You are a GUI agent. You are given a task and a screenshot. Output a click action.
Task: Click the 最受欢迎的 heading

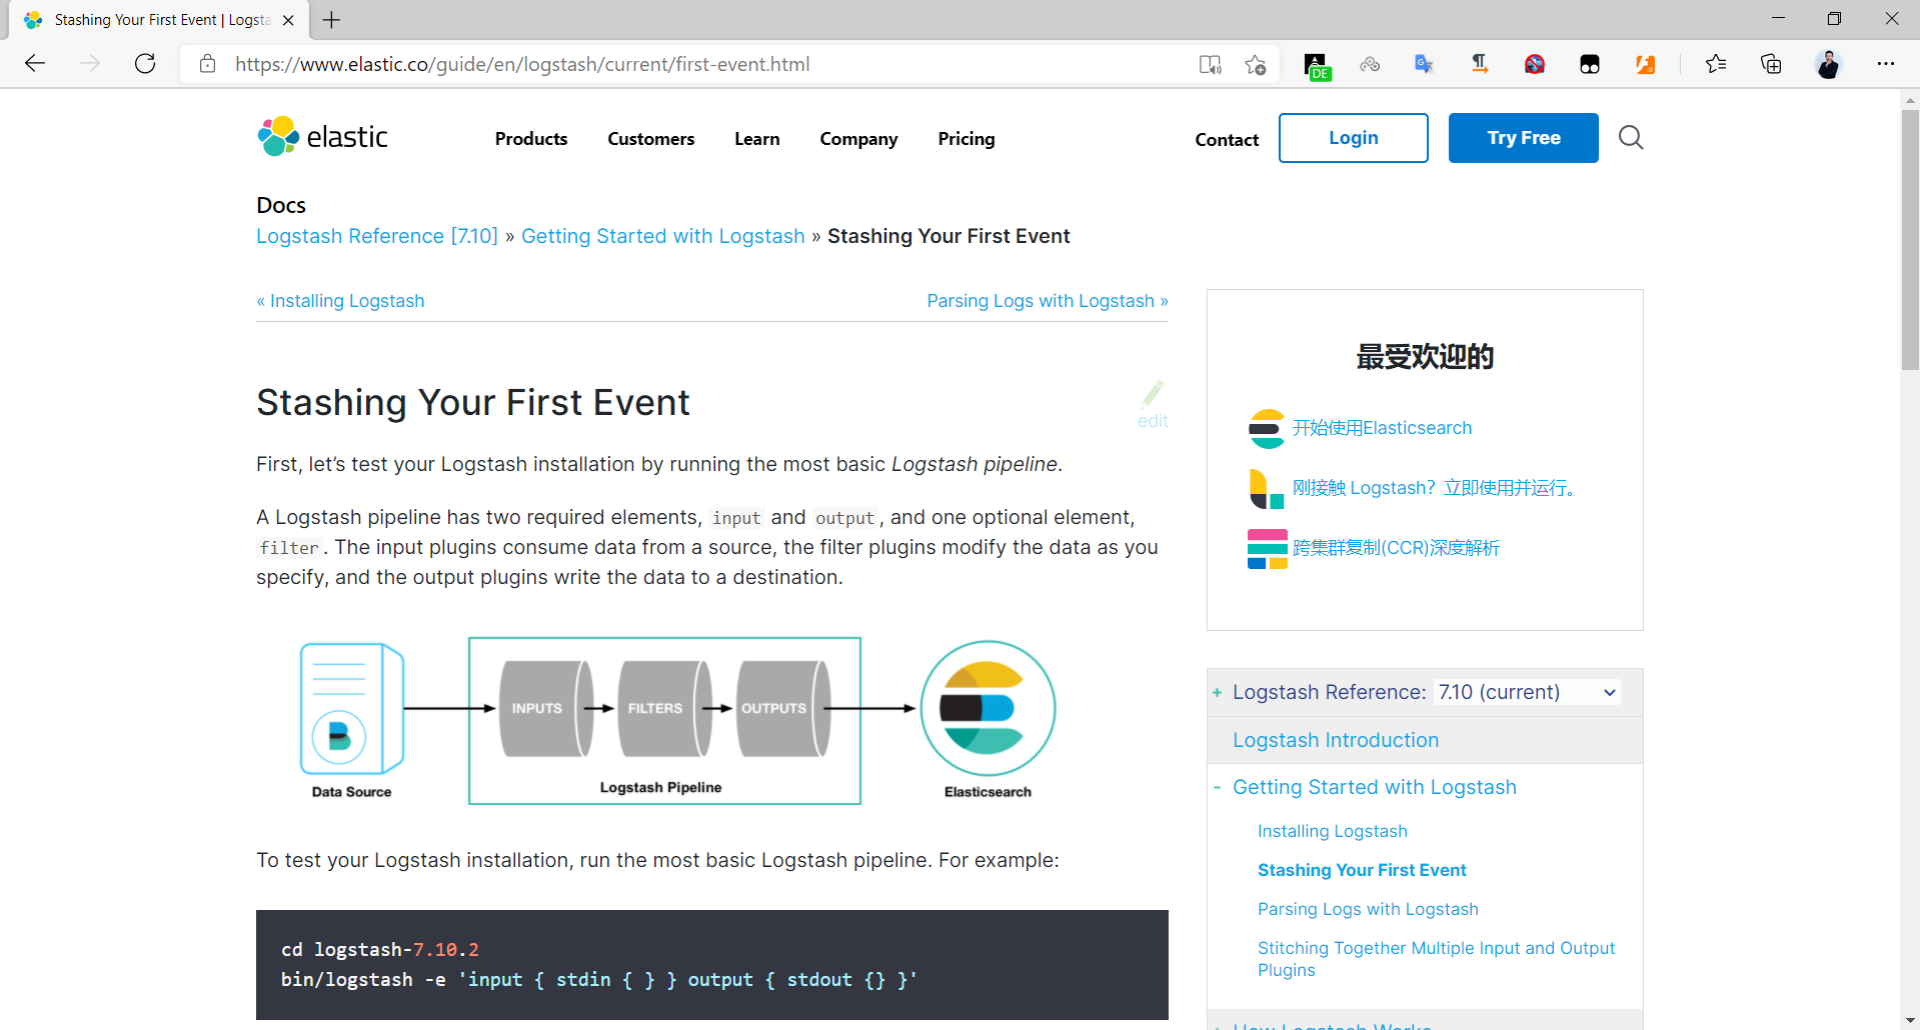pyautogui.click(x=1425, y=357)
